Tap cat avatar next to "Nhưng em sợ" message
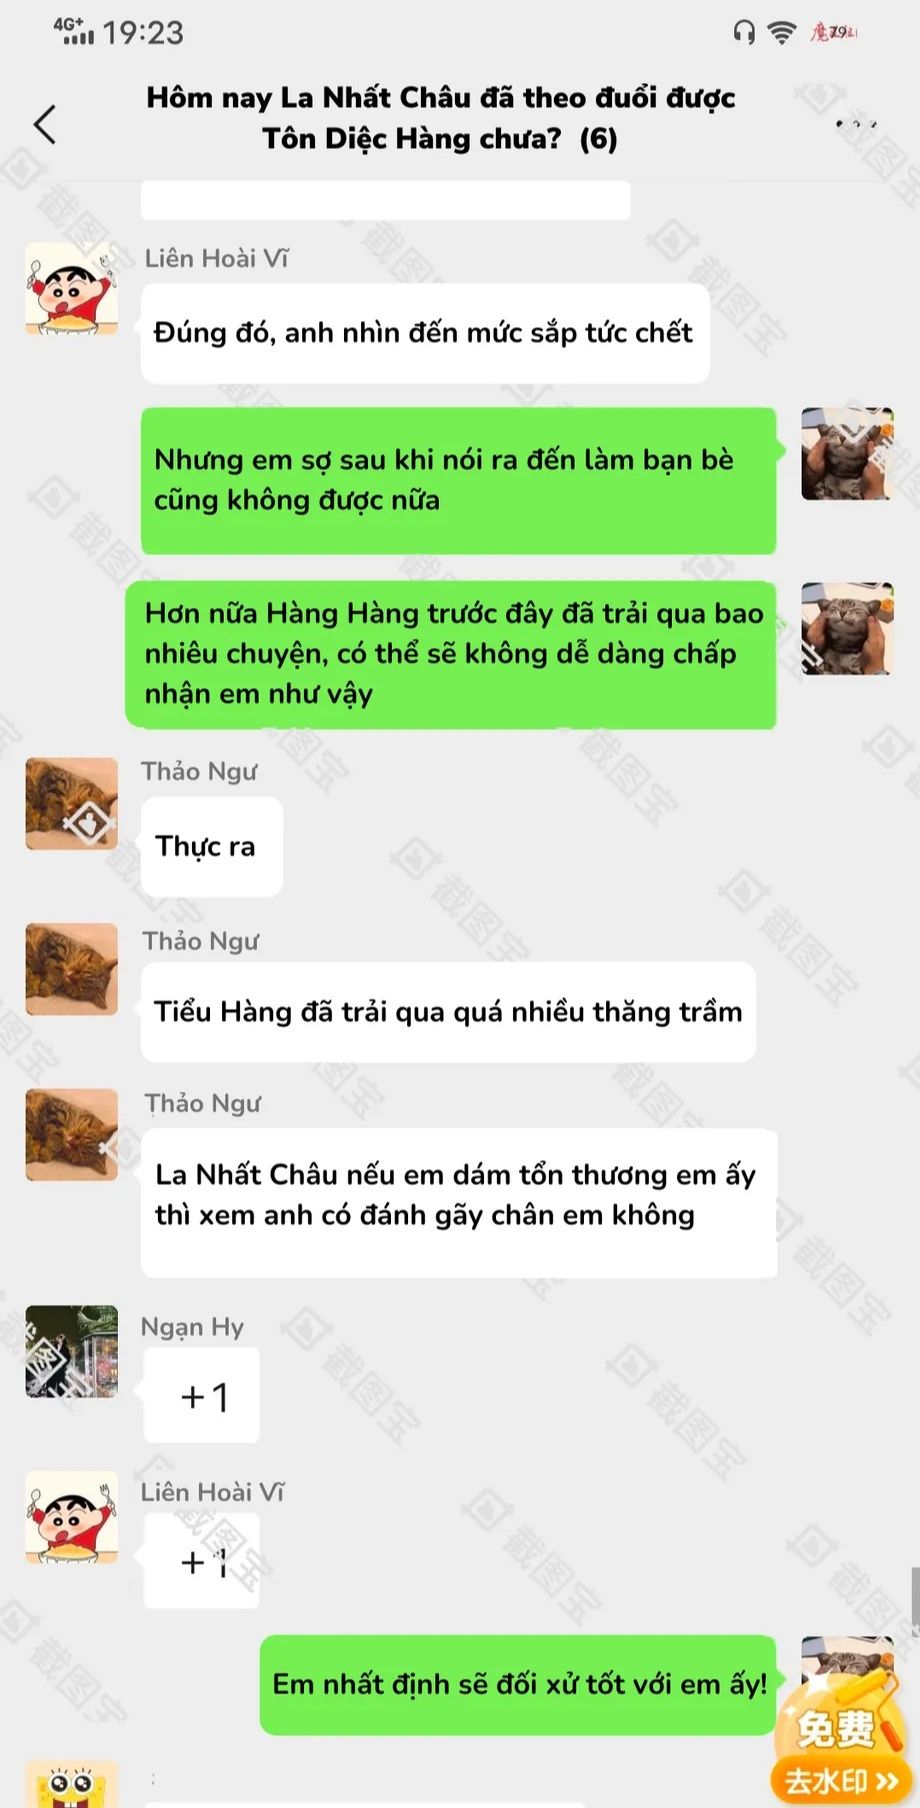The height and width of the screenshot is (1808, 920). click(x=847, y=453)
